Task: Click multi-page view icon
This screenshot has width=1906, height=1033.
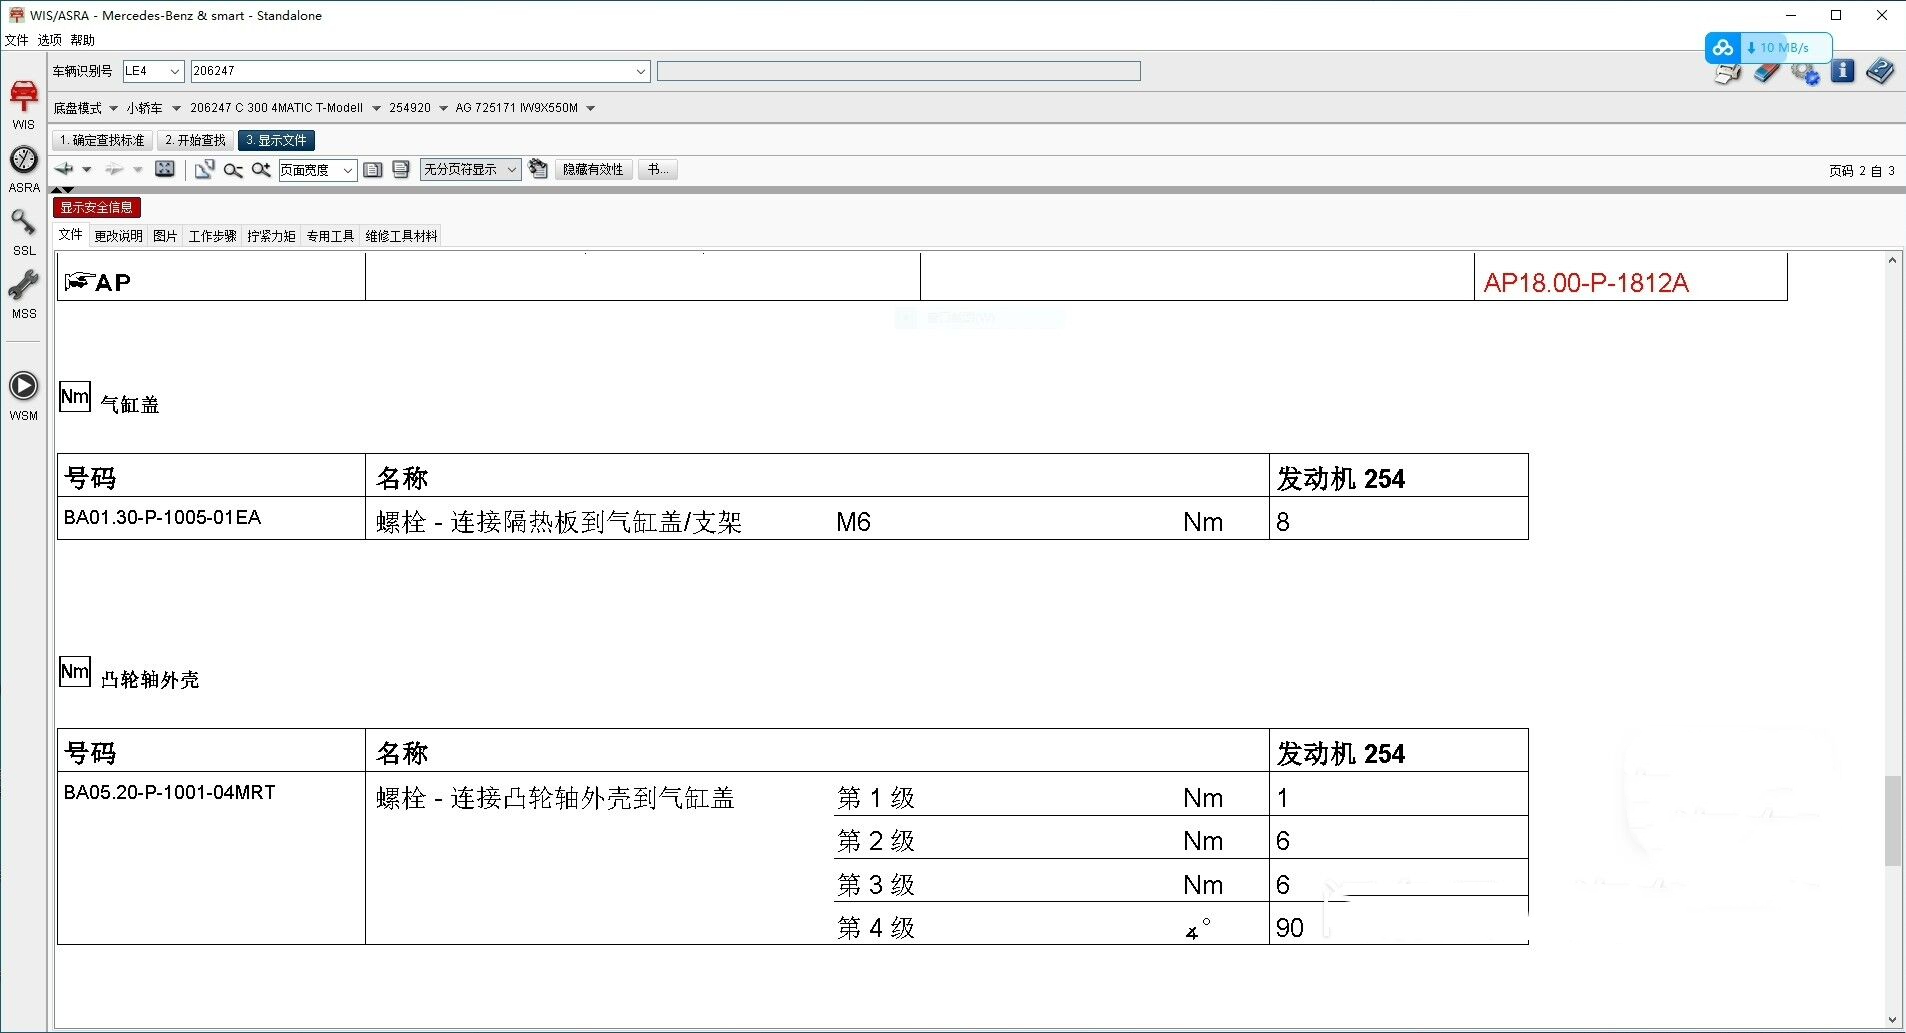Action: tap(401, 170)
